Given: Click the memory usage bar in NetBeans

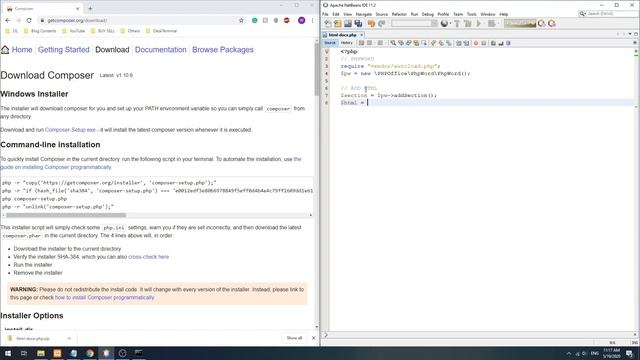Looking at the screenshot, I should pos(520,24).
